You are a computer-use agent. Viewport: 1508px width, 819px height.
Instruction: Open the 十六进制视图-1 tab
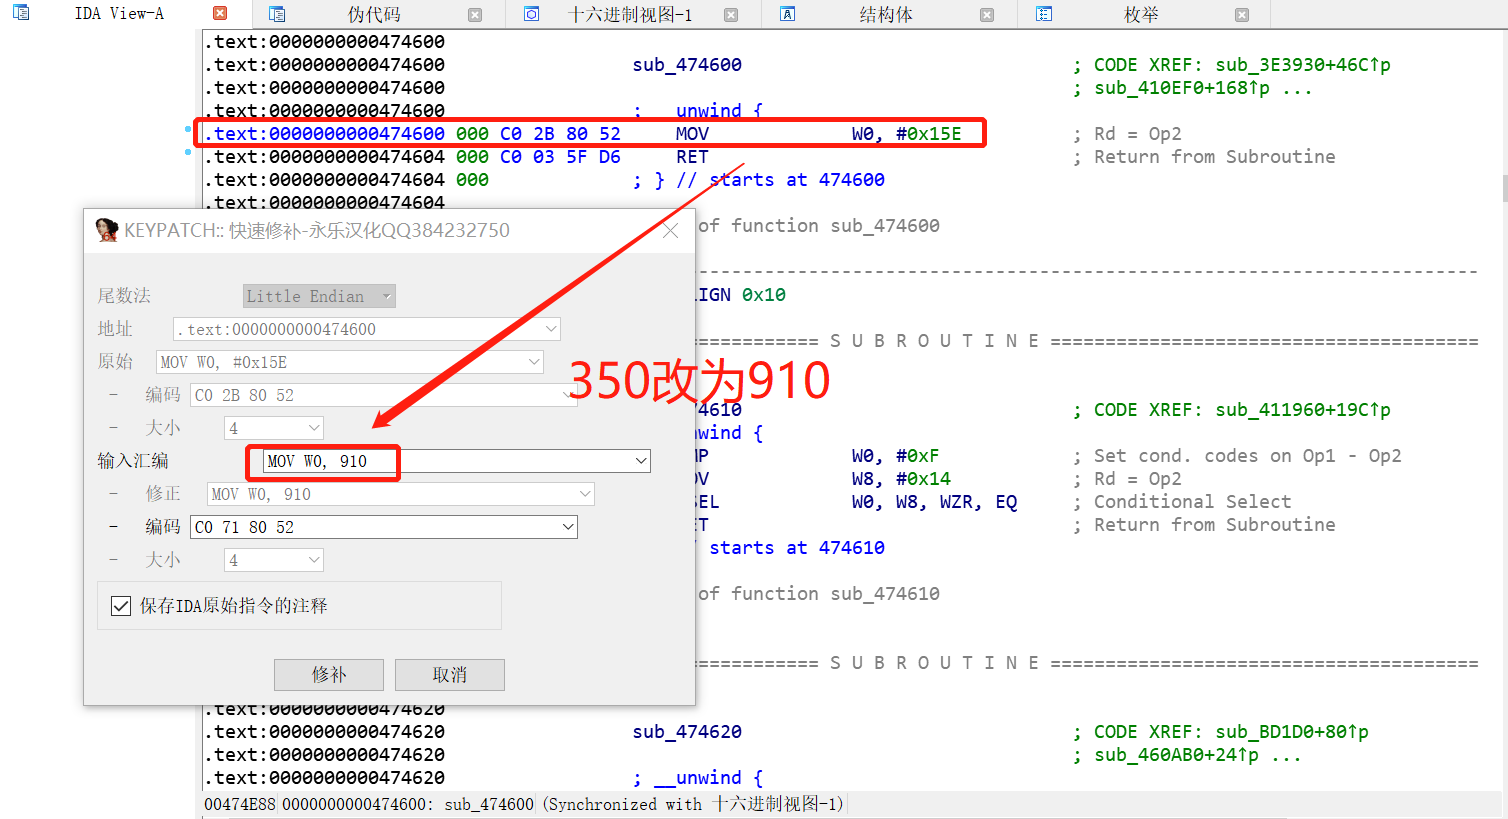pos(630,15)
